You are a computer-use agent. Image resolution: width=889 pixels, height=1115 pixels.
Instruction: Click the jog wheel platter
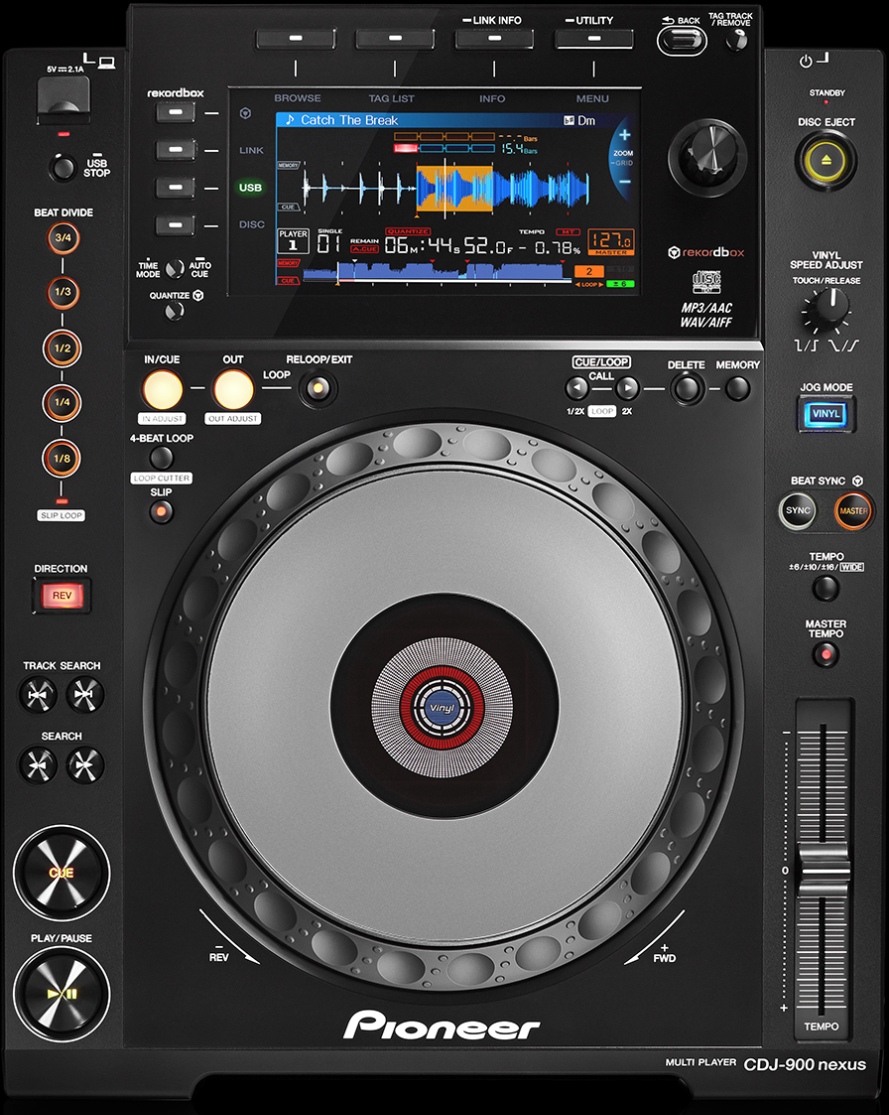[x=442, y=708]
